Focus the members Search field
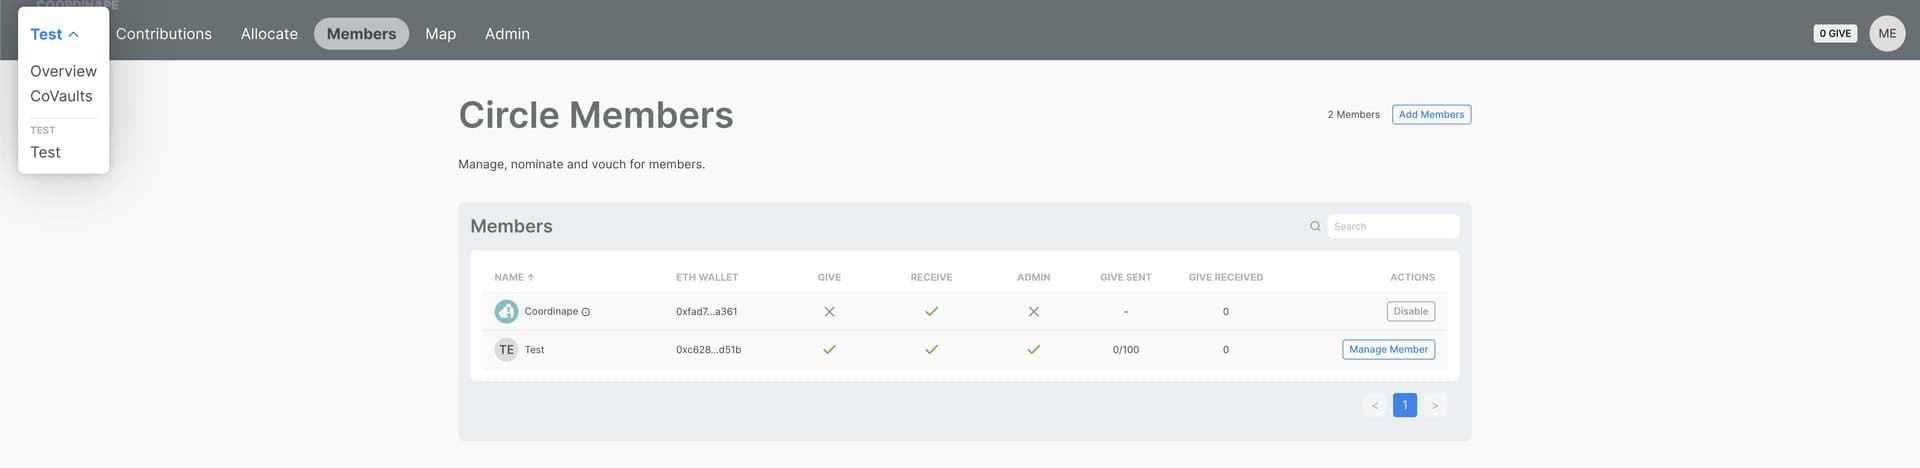Viewport: 1920px width, 468px height. click(1392, 226)
